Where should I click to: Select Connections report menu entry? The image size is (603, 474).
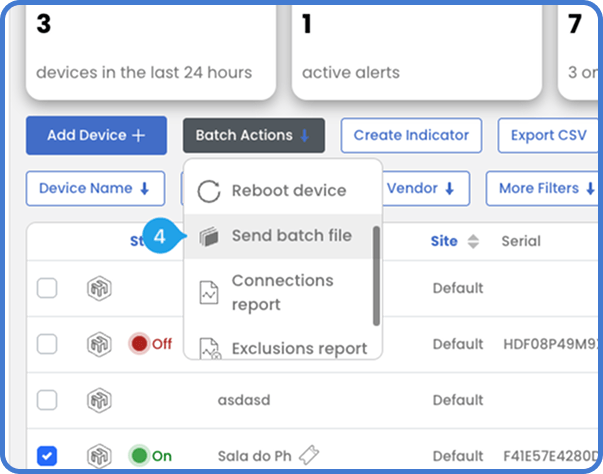coord(278,293)
